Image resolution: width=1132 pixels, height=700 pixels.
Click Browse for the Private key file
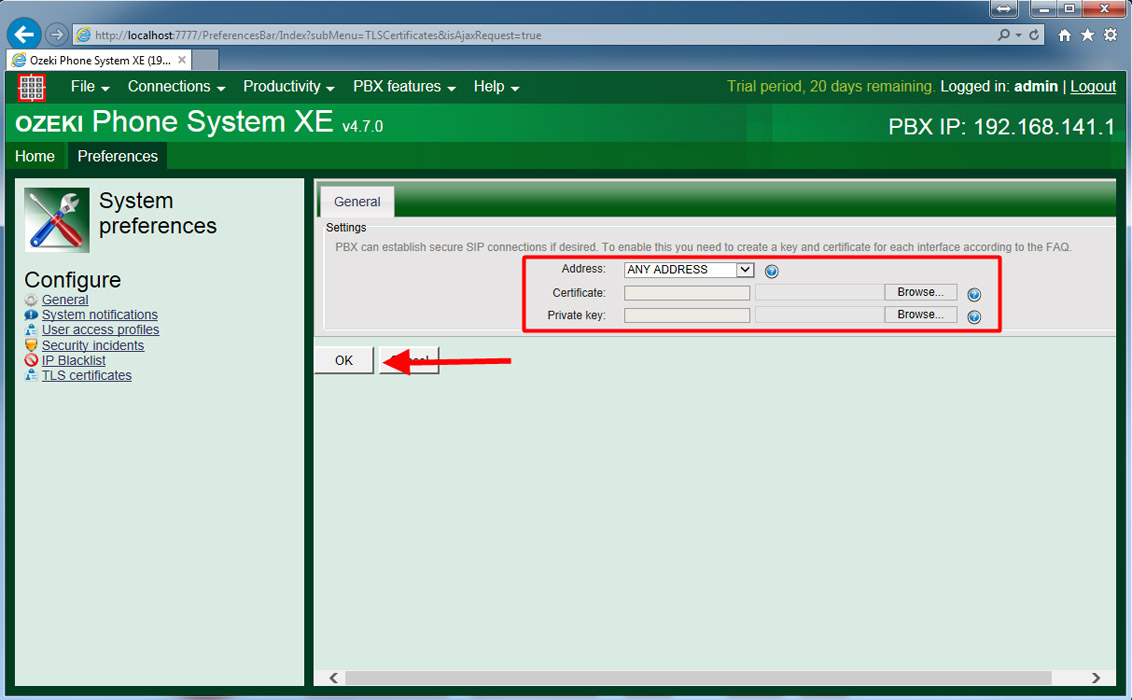[x=920, y=315]
